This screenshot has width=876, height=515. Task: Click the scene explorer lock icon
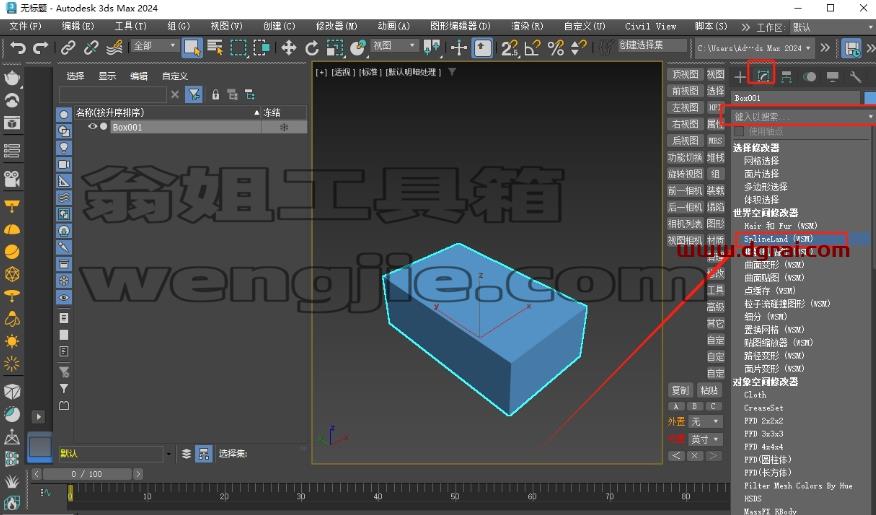tap(216, 95)
